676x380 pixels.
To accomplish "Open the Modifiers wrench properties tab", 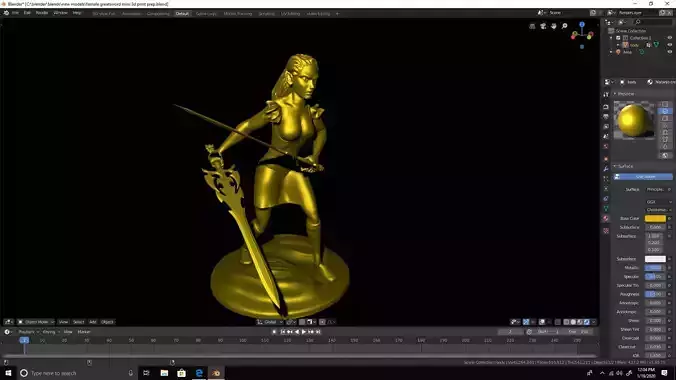I will click(606, 169).
